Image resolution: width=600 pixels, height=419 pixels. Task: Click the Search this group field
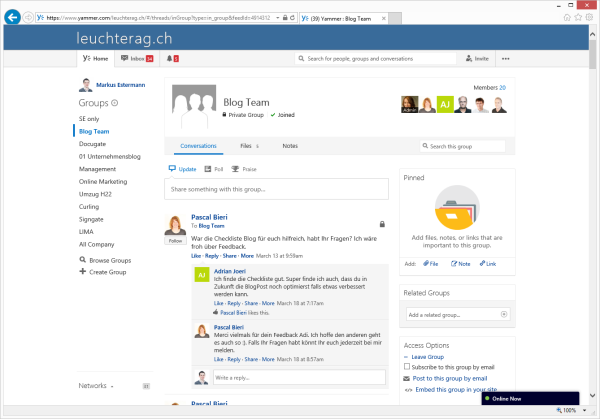[462, 146]
